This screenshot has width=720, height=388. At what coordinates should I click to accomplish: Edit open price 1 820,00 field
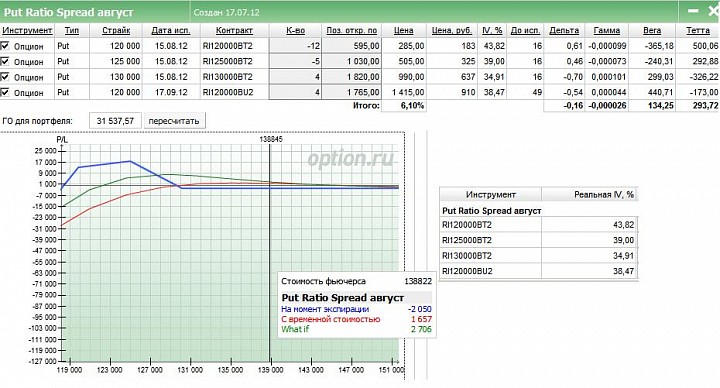click(x=352, y=77)
